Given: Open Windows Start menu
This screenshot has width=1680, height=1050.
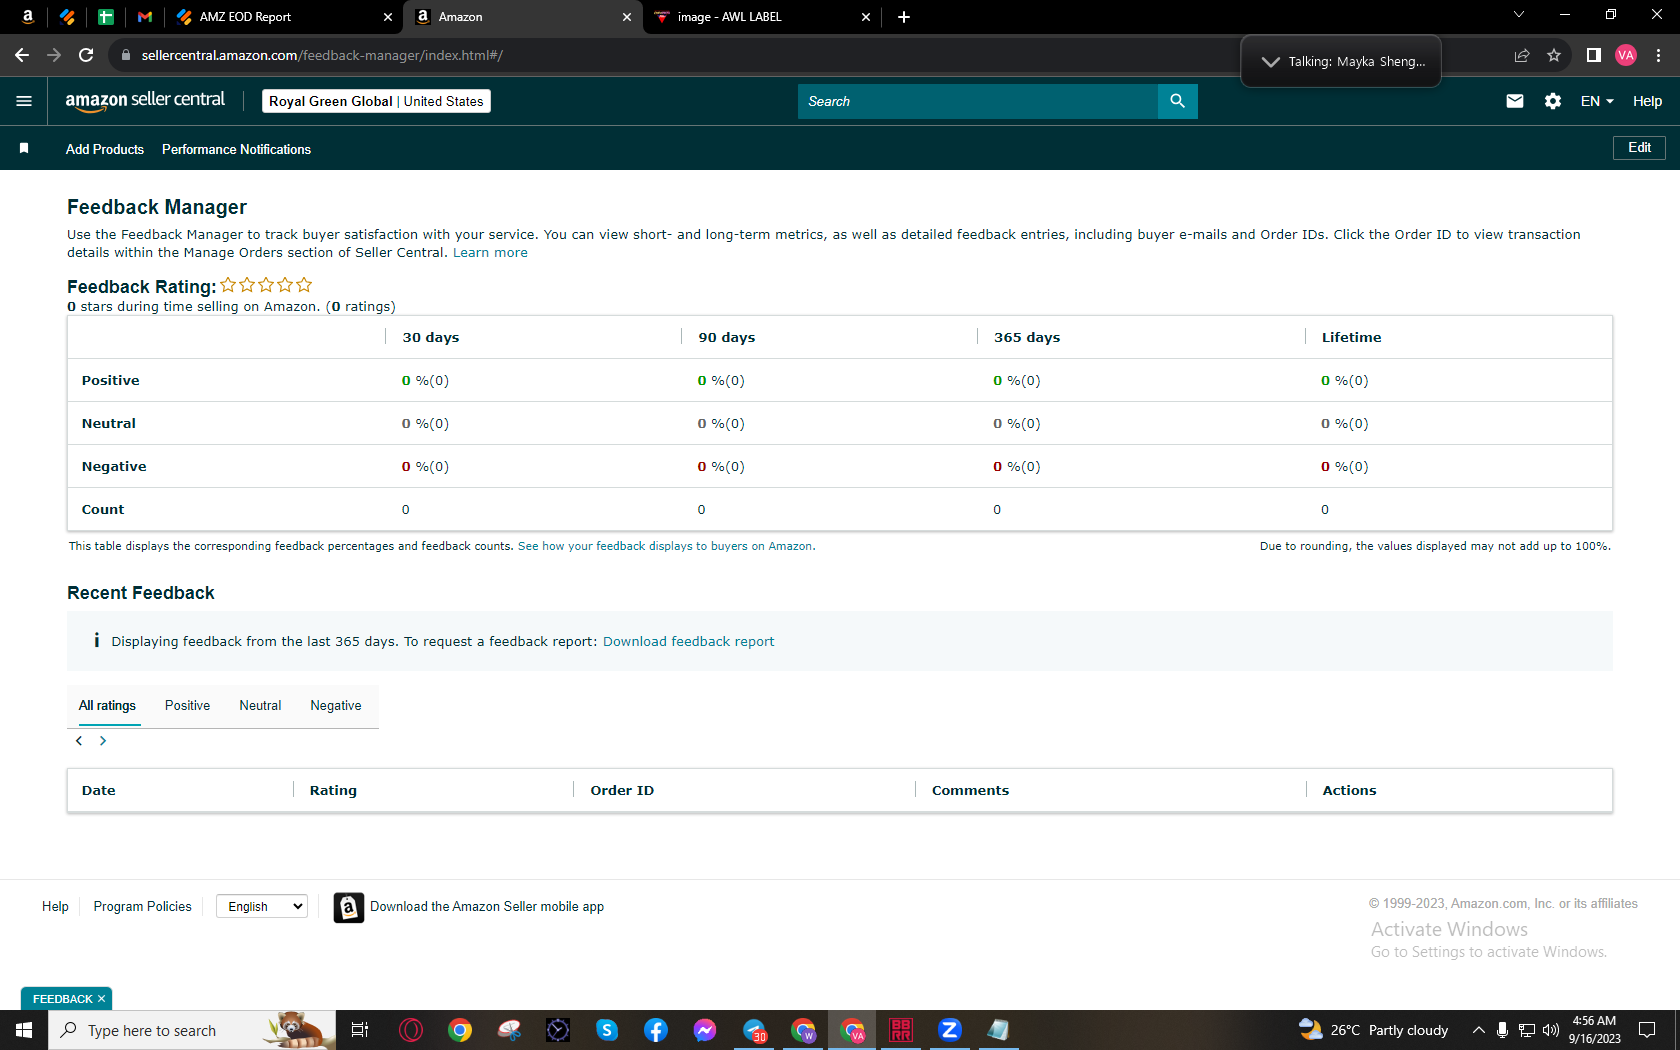Looking at the screenshot, I should [24, 1030].
